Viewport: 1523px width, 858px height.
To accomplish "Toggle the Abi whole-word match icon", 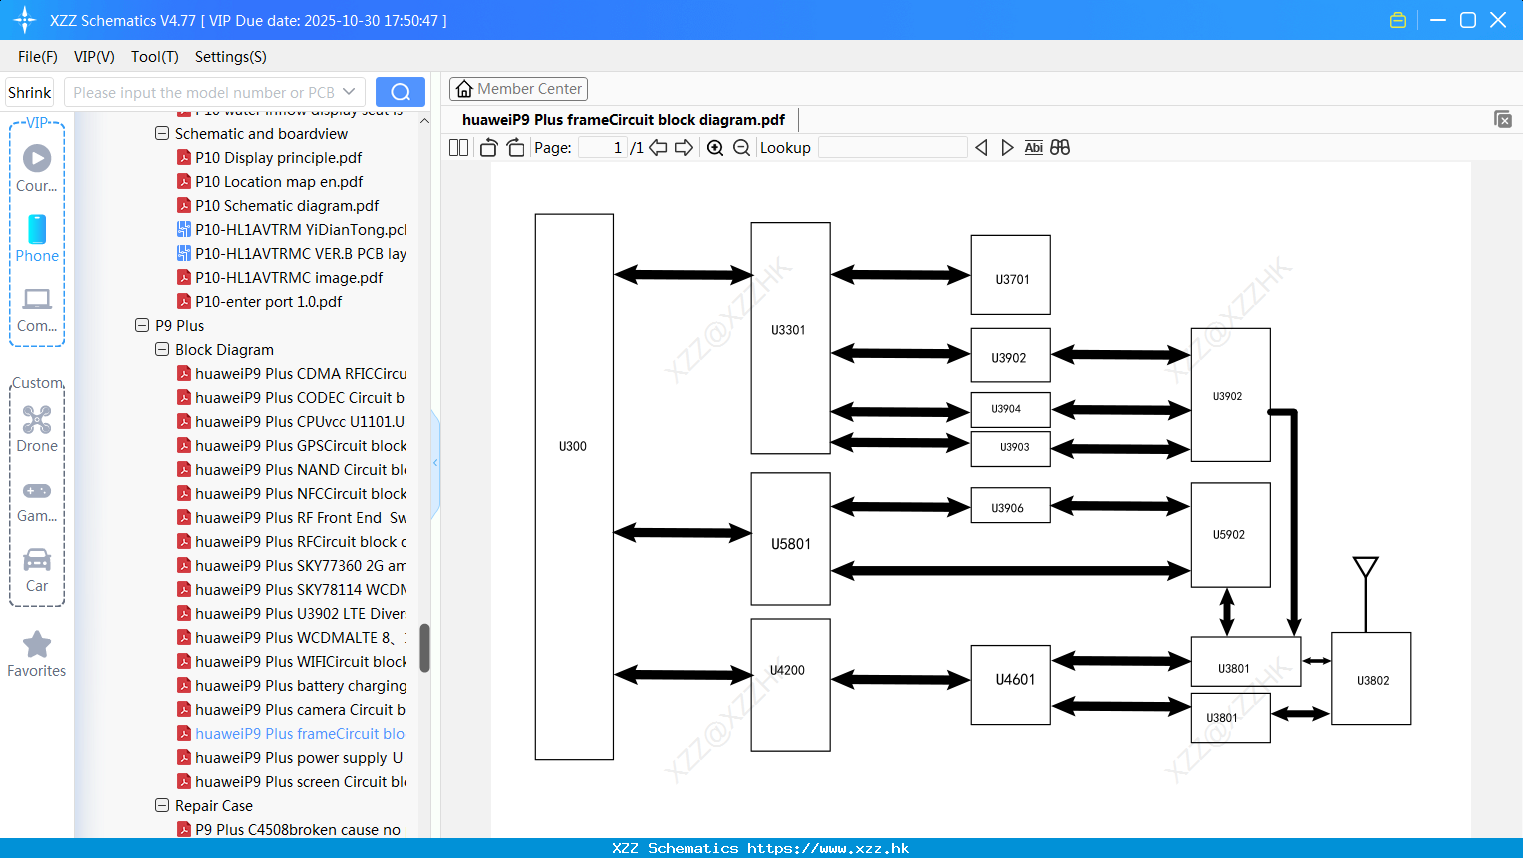I will coord(1033,148).
